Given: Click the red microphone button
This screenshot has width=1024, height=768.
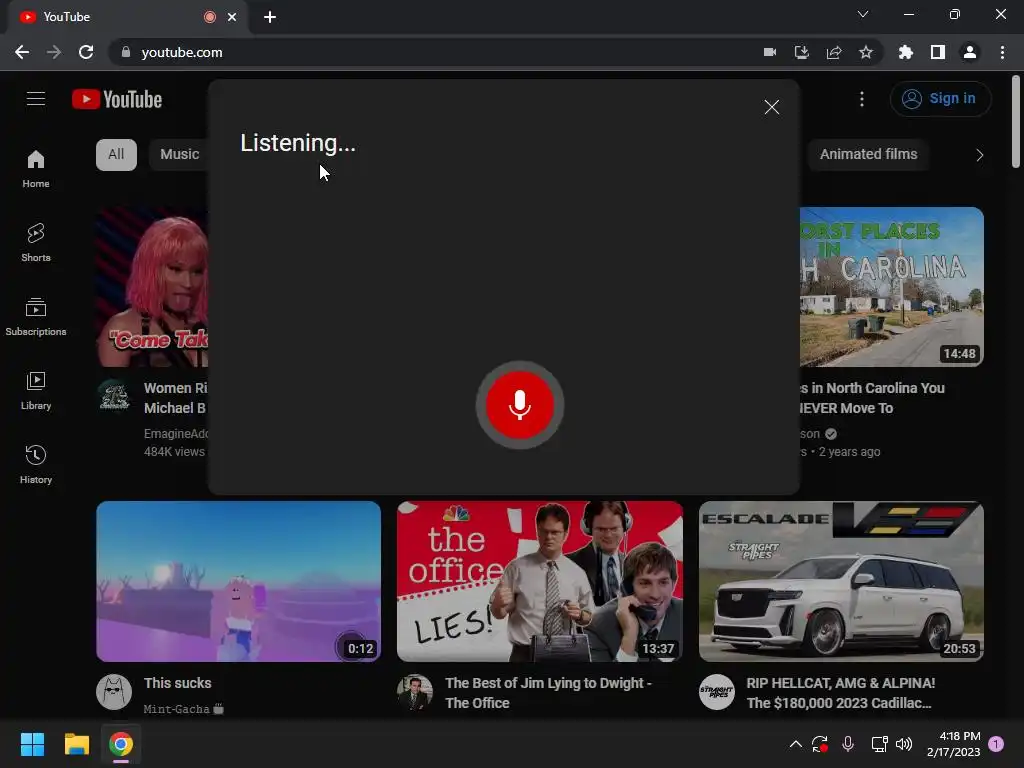Looking at the screenshot, I should click(x=520, y=405).
